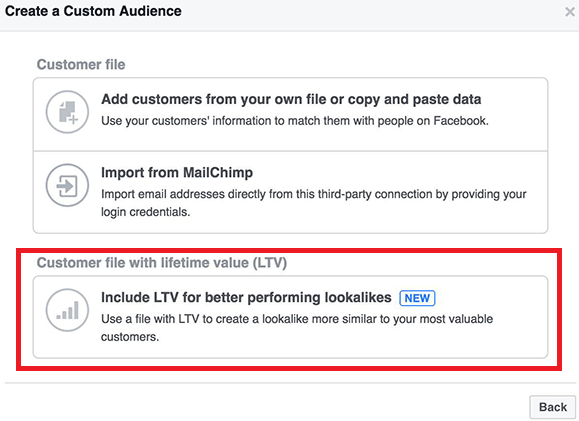Image resolution: width=579 pixels, height=421 pixels.
Task: Click the LTV bar chart icon
Action: point(67,310)
